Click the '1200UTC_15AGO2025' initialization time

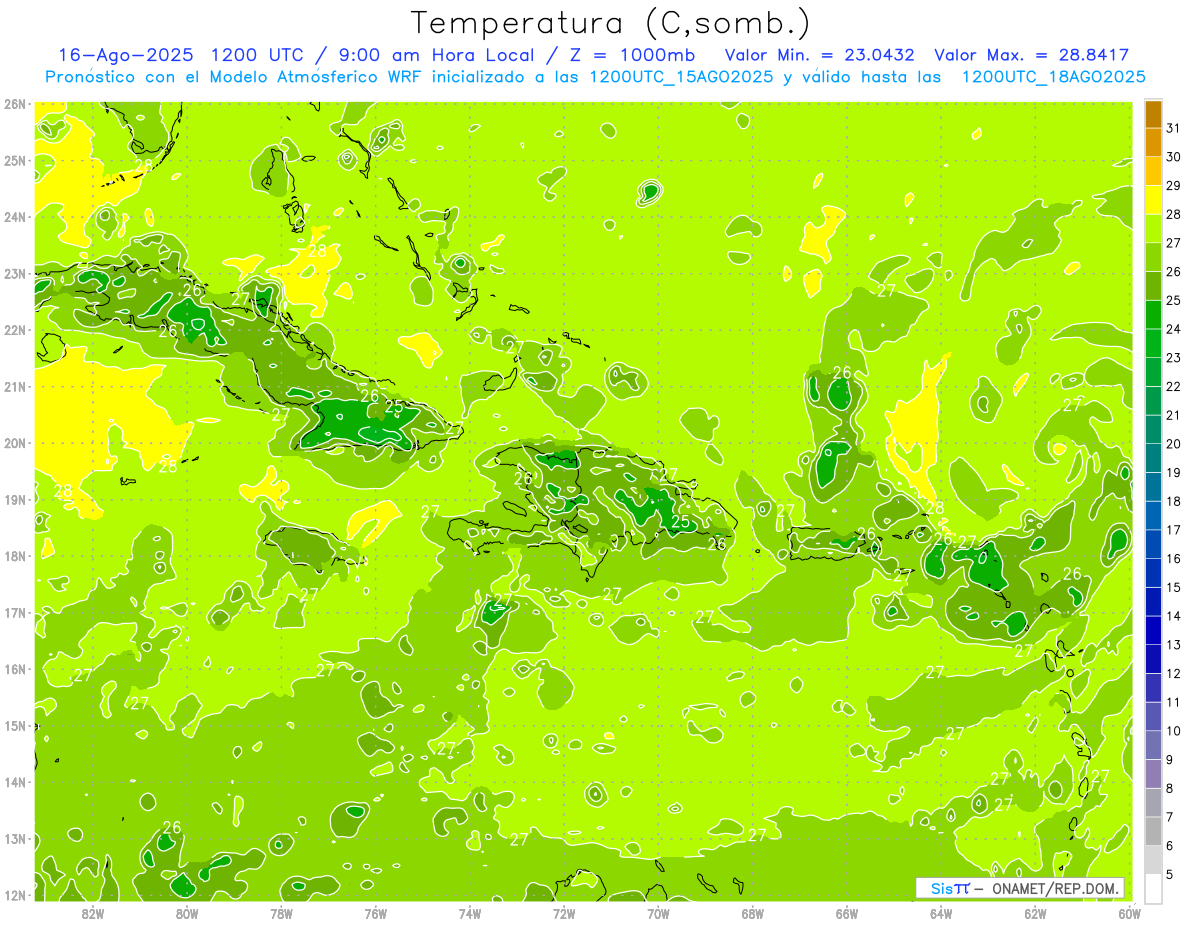[680, 77]
